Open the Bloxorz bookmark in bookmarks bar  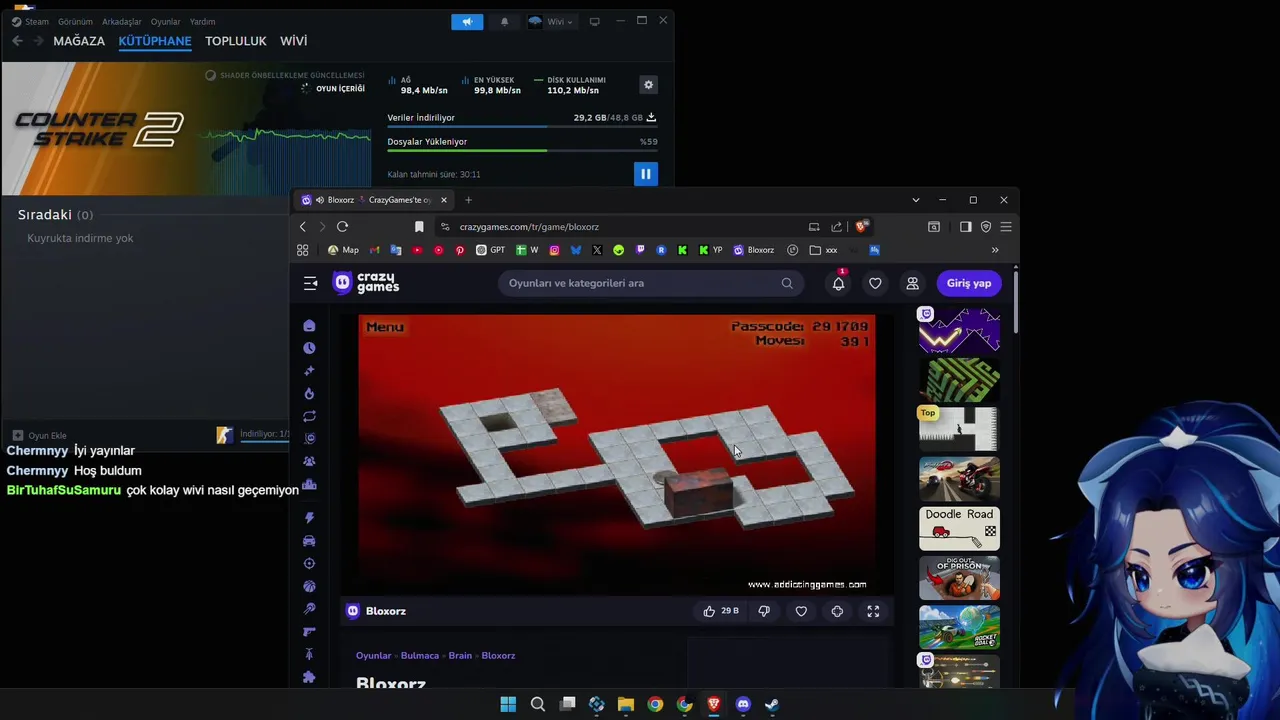pyautogui.click(x=754, y=250)
